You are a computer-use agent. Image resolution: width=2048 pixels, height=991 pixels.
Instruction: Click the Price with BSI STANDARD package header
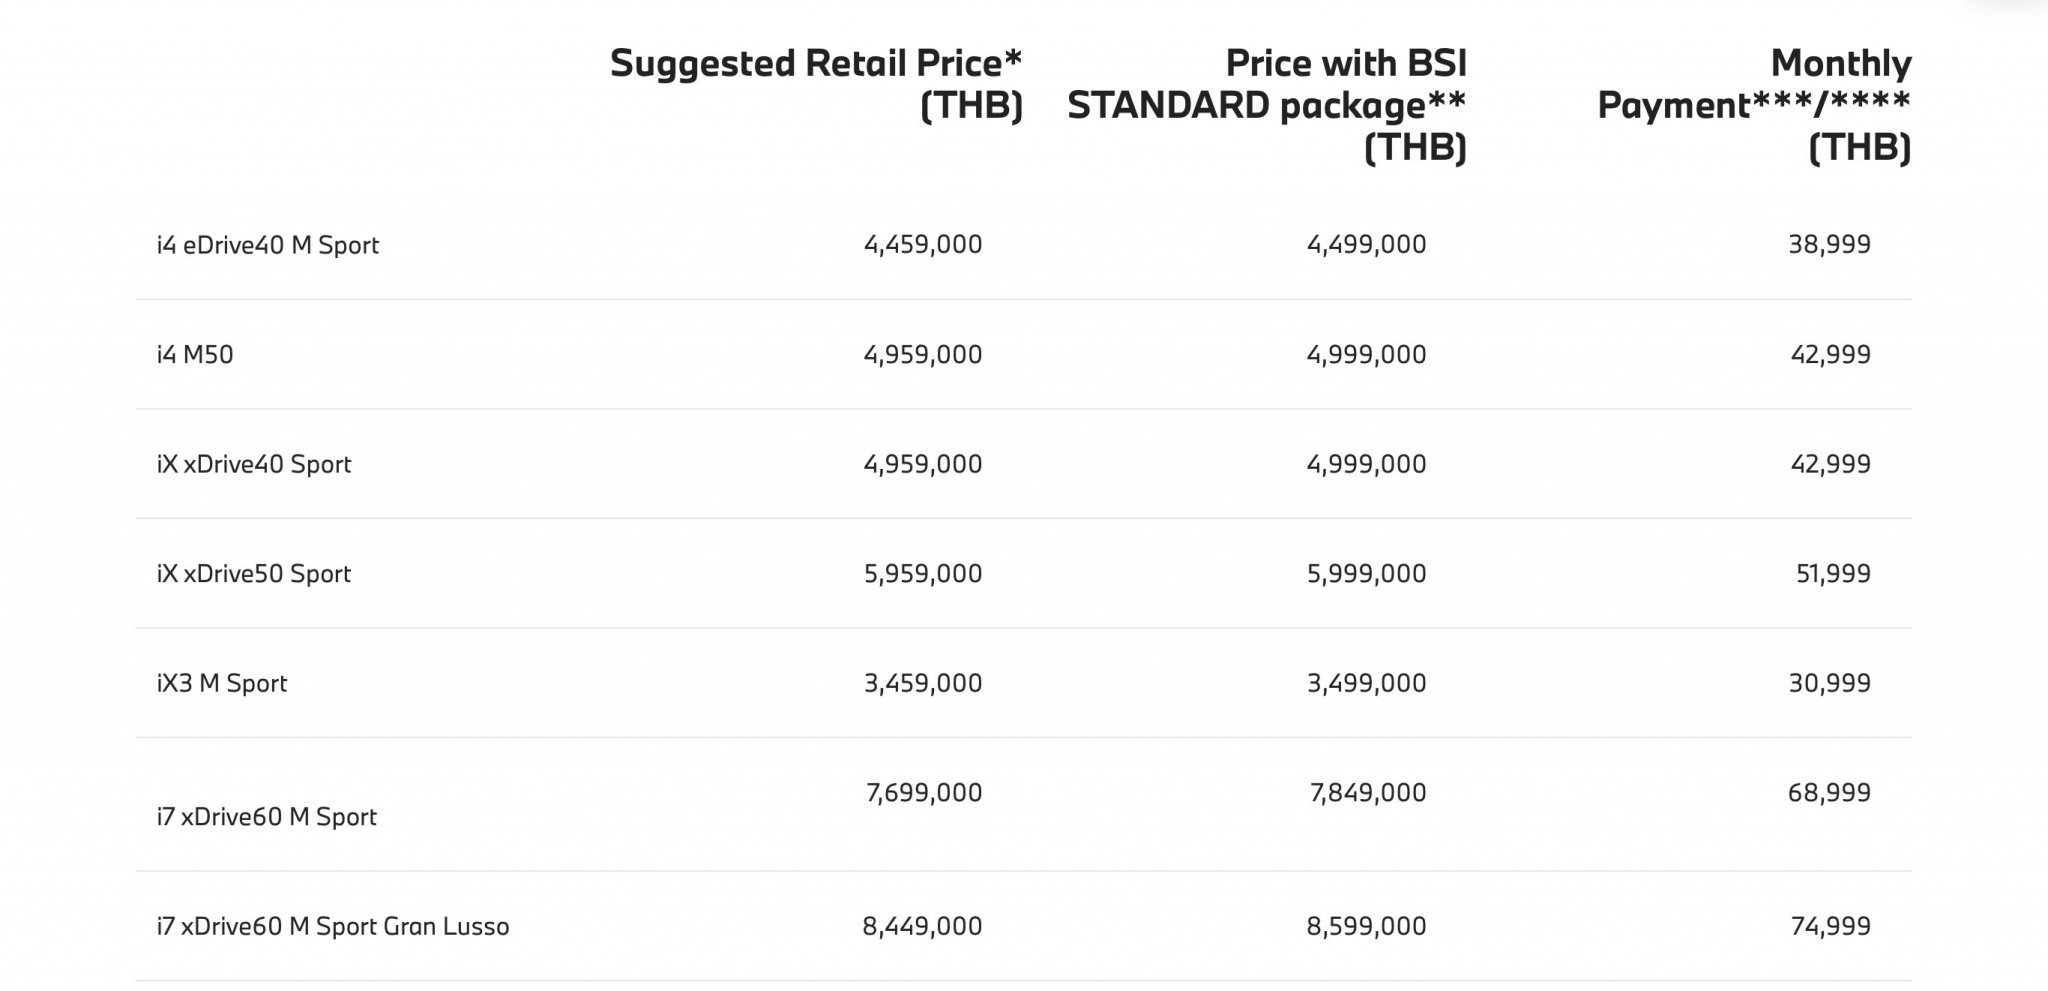[1267, 105]
